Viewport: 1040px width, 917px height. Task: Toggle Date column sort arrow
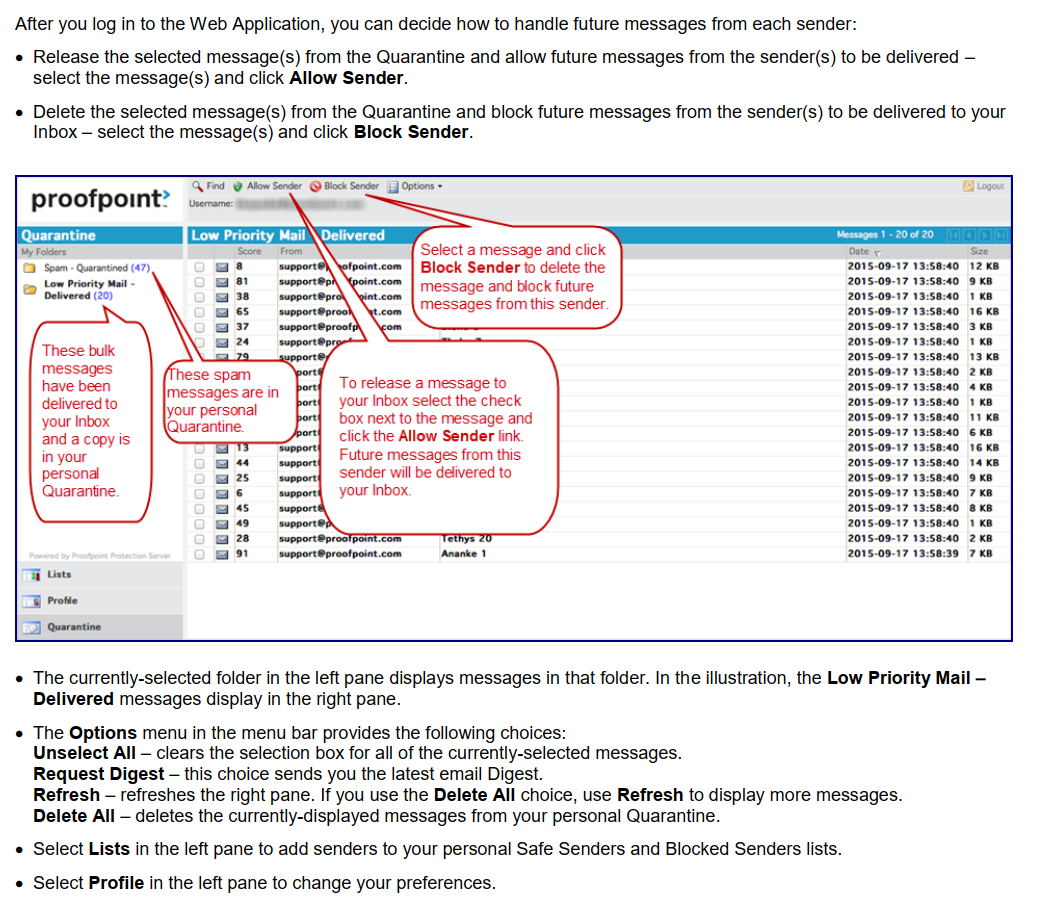pos(878,253)
